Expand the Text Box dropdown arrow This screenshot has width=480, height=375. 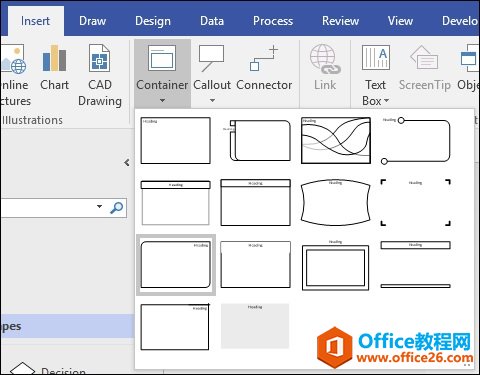click(386, 101)
